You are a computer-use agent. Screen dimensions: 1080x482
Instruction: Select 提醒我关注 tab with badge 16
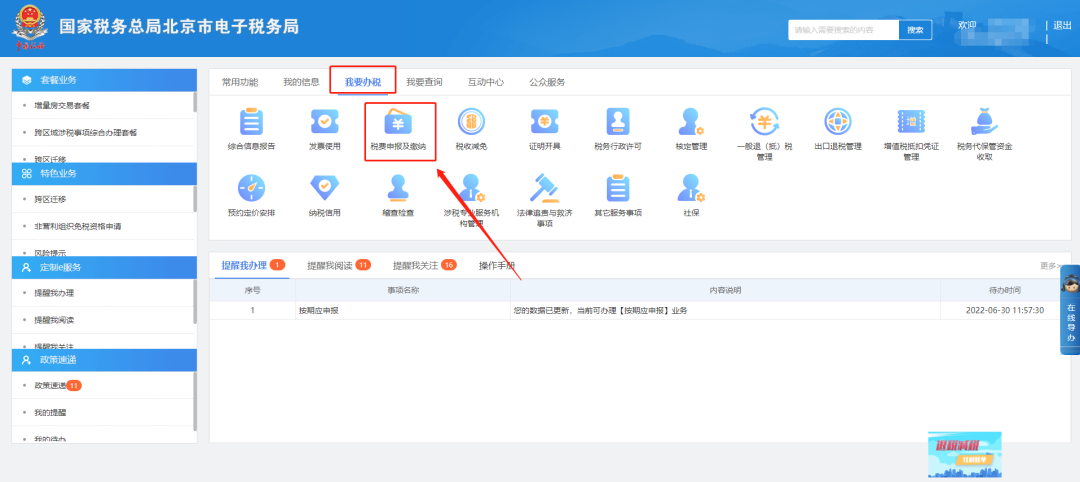coord(424,265)
